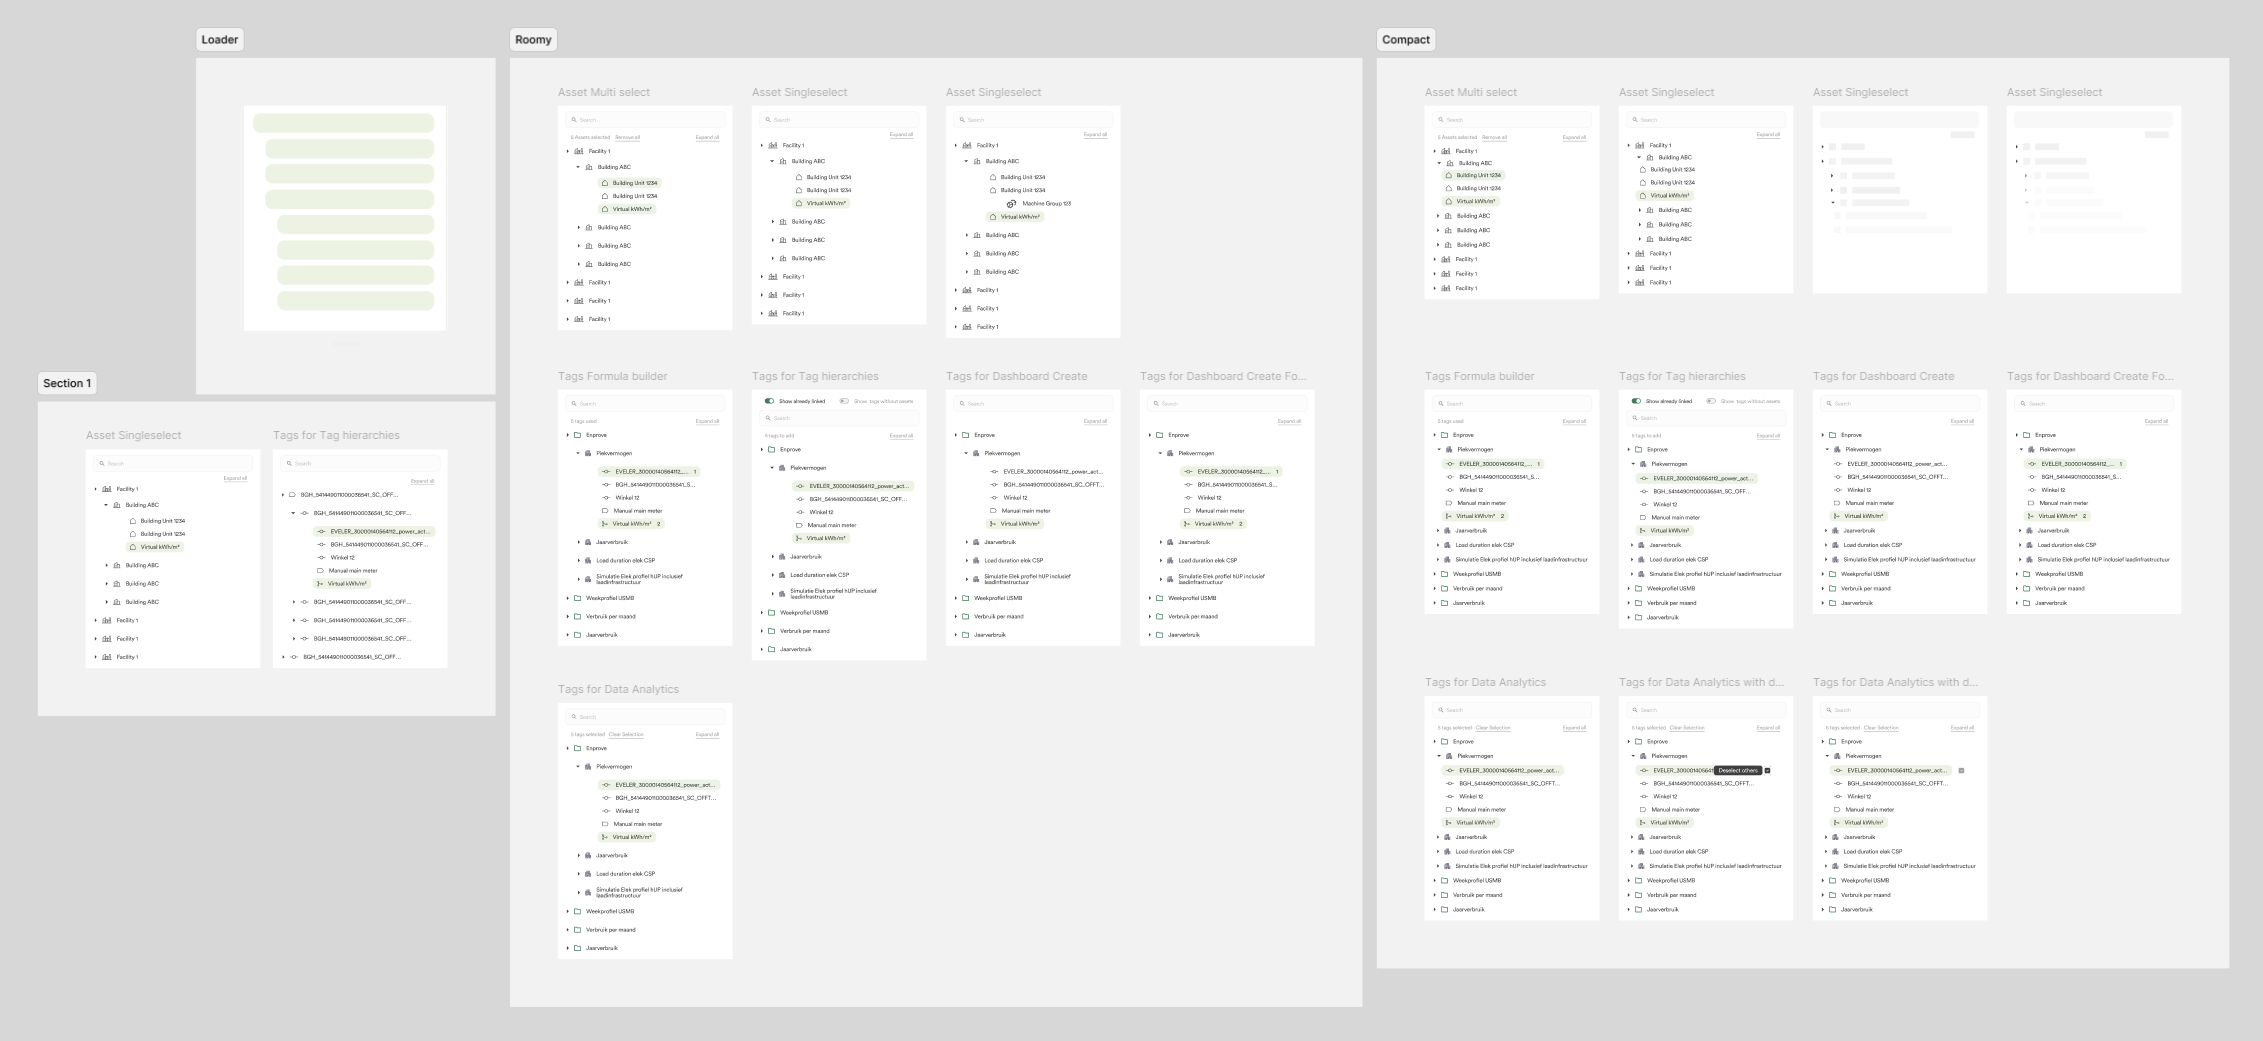Screen dimensions: 2263x1041
Task: Select the Section 1 label
Action: pos(67,384)
